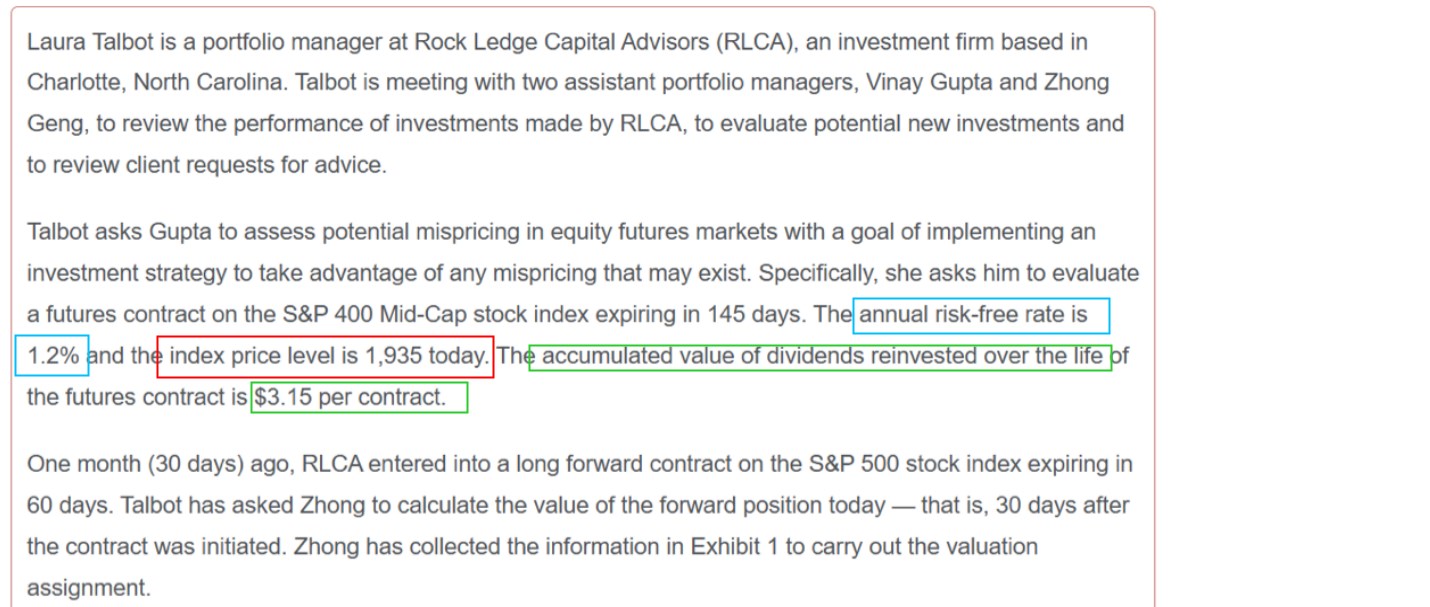Click red-boxed 'index price level is 1,935 today'

click(x=326, y=356)
